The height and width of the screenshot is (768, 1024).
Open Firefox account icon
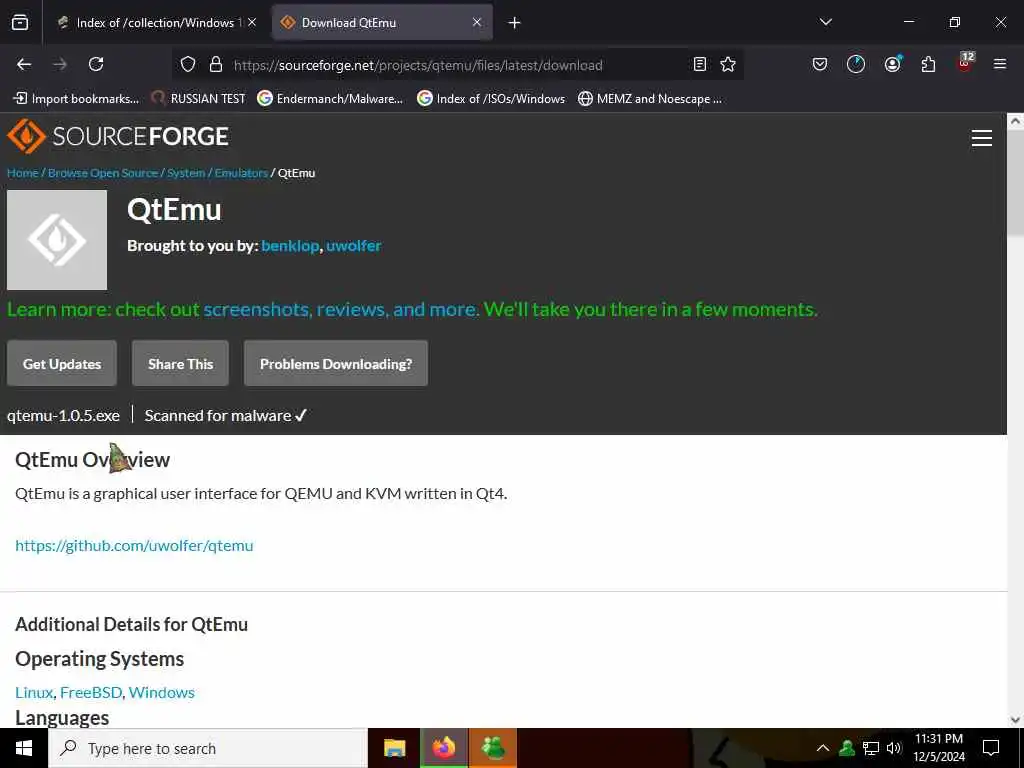click(892, 64)
